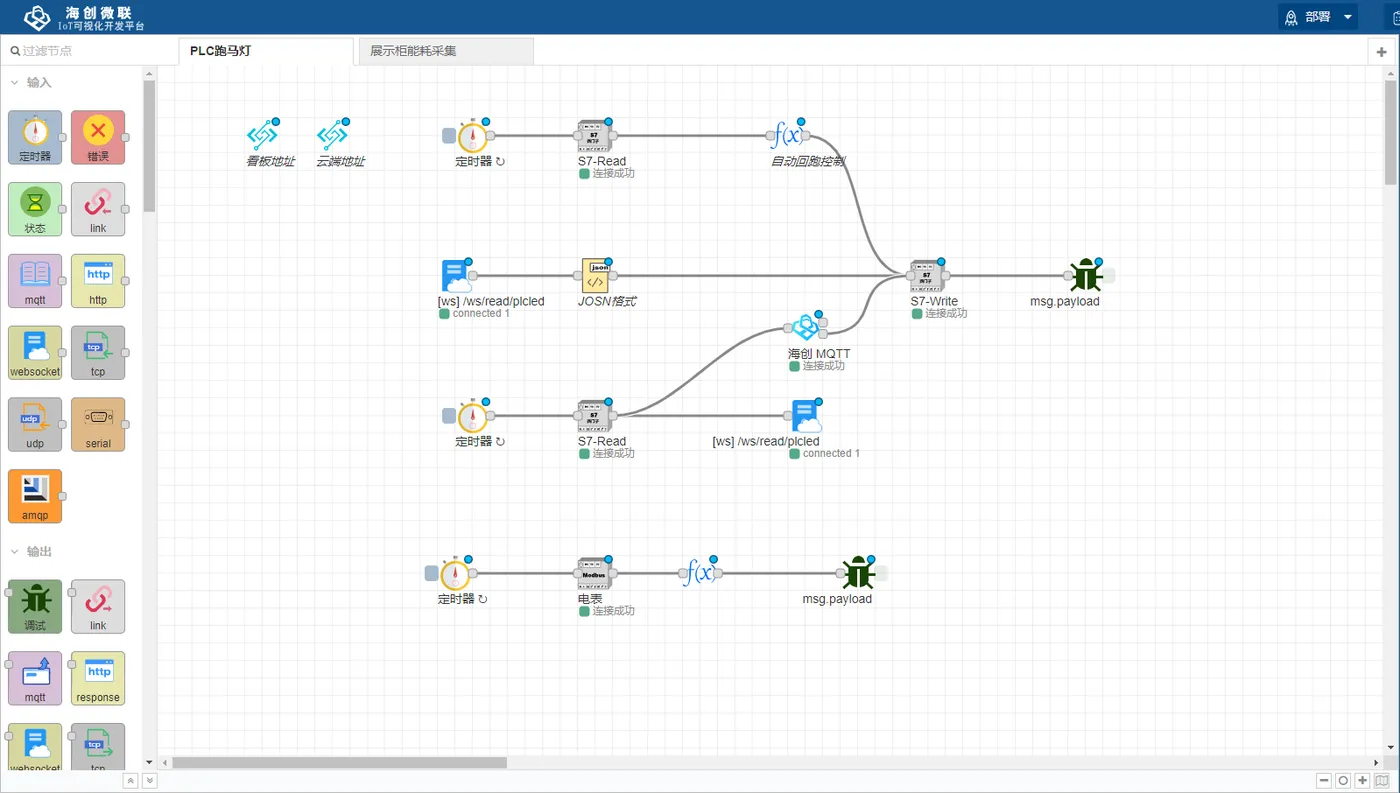This screenshot has height=793, width=1400.
Task: Select the tcp node under 输入
Action: pos(98,353)
